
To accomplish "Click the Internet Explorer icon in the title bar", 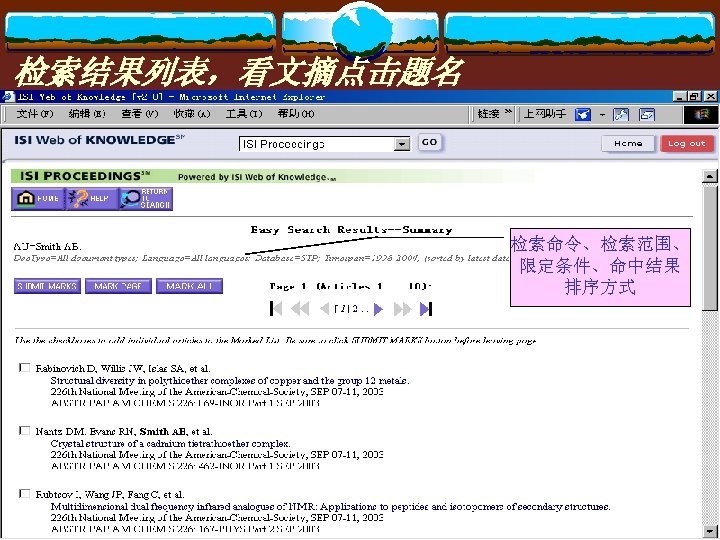I will pyautogui.click(x=8, y=96).
